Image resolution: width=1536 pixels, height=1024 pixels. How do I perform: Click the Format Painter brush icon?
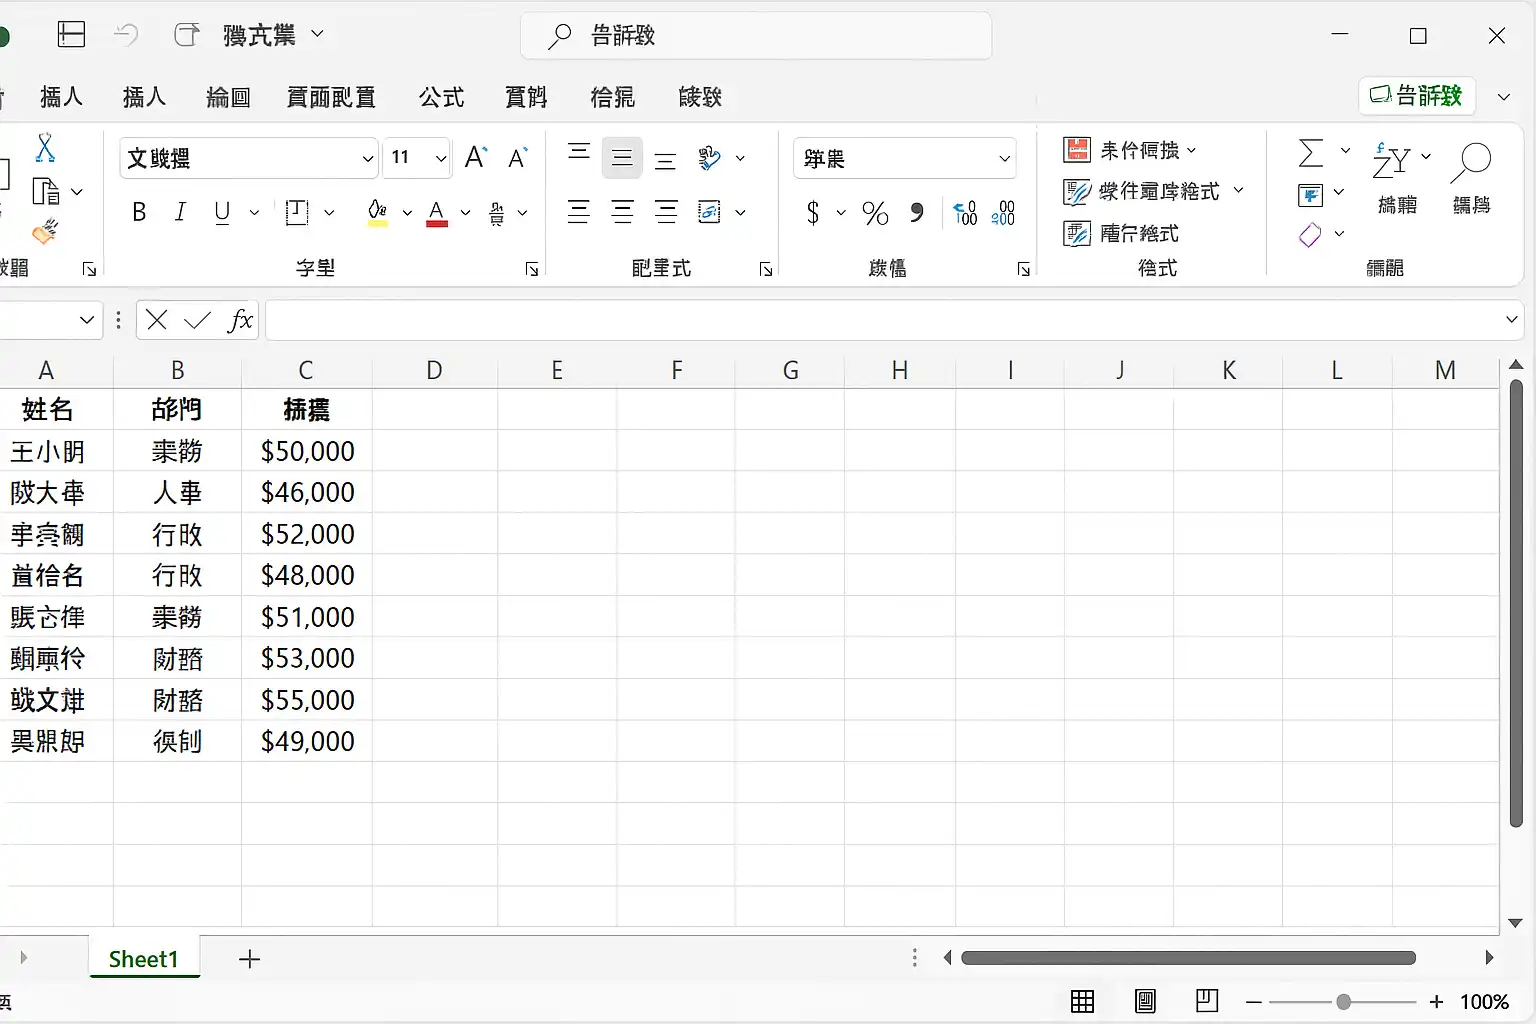point(45,232)
